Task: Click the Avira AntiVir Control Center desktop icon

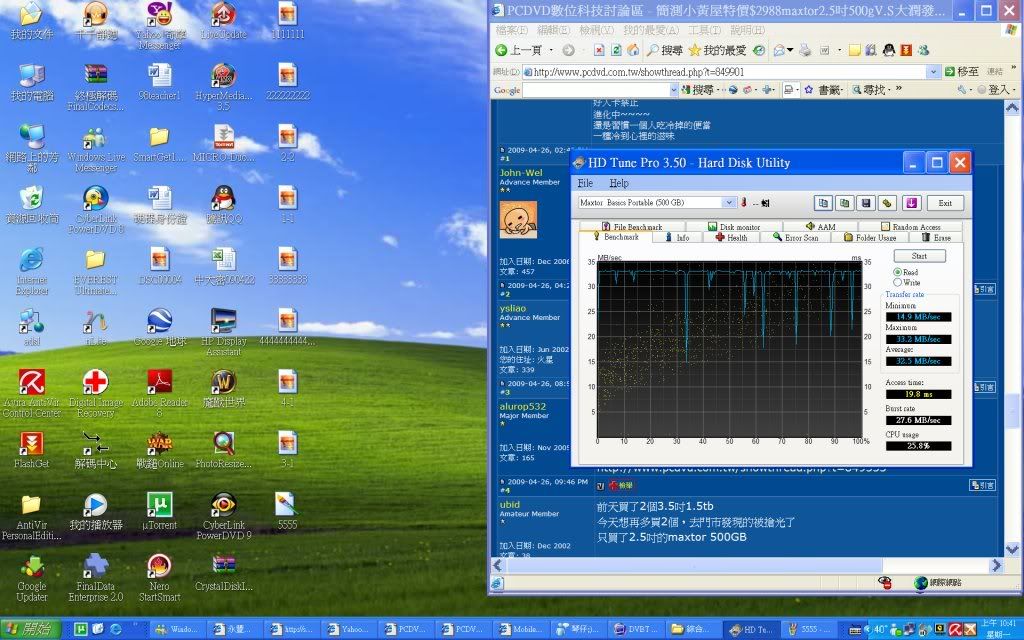Action: tap(31, 393)
